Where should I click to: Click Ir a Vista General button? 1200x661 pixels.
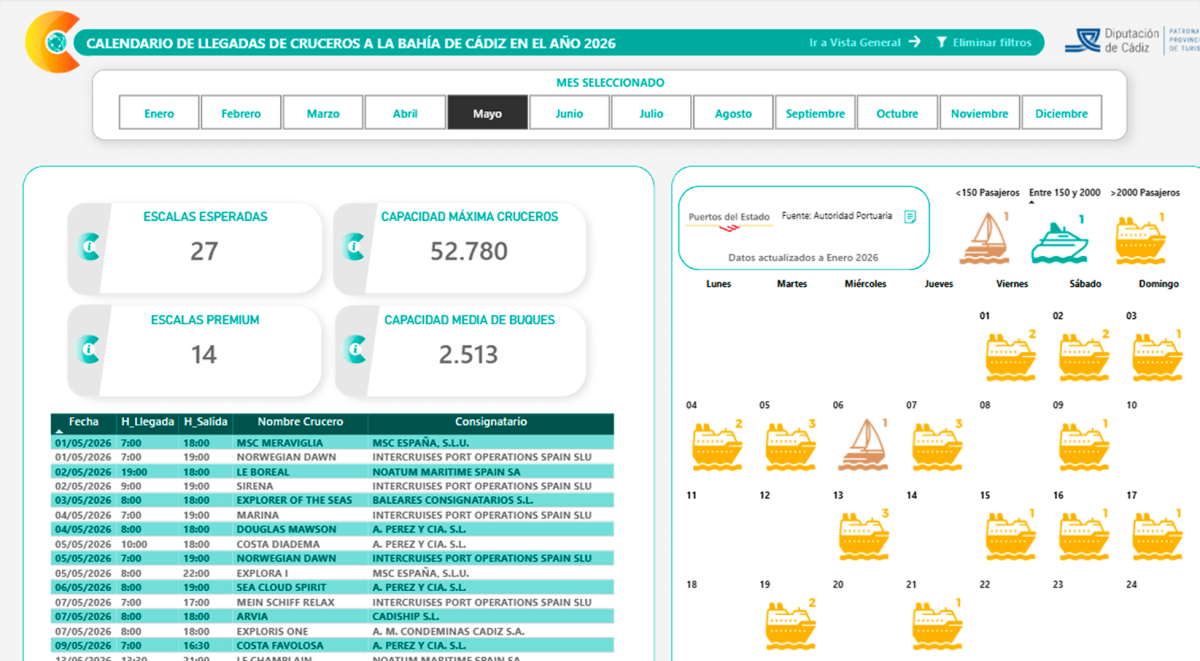[x=864, y=43]
